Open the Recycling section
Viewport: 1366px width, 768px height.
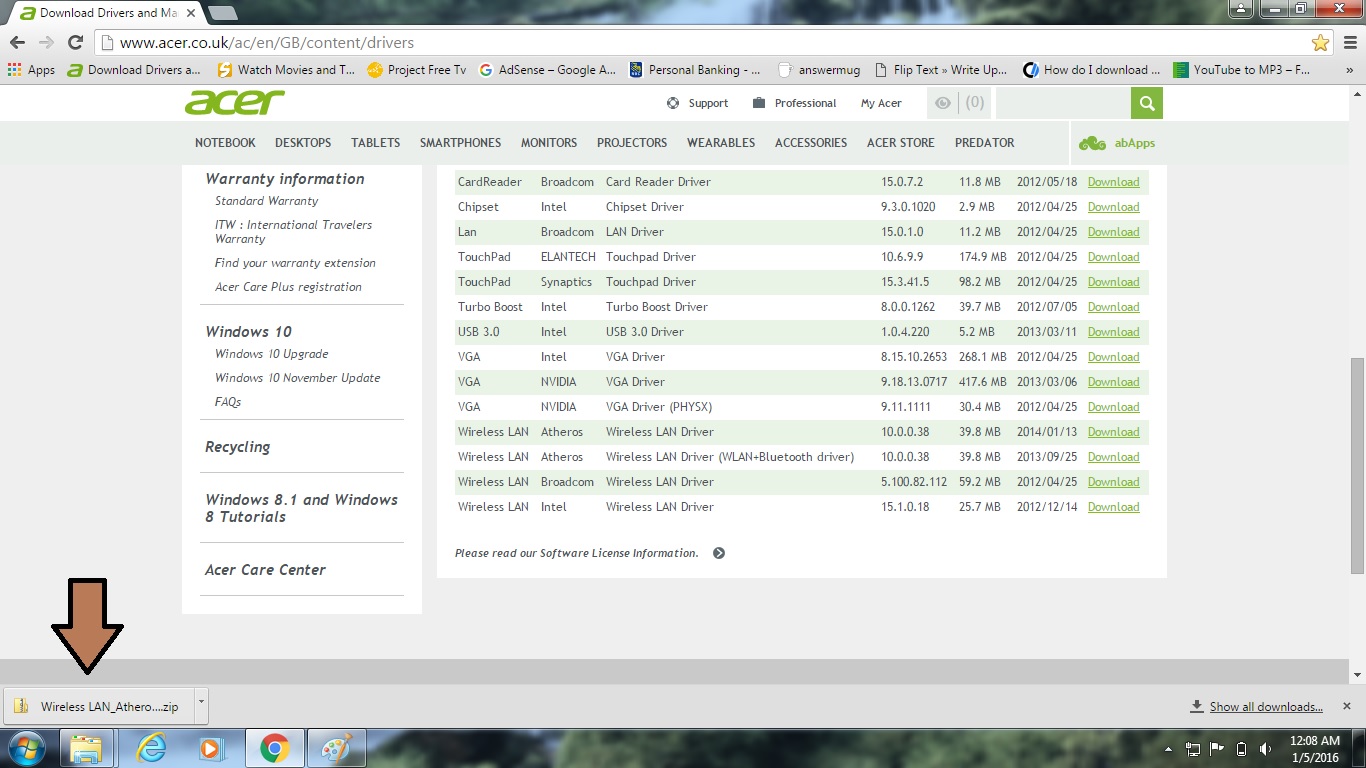click(238, 447)
